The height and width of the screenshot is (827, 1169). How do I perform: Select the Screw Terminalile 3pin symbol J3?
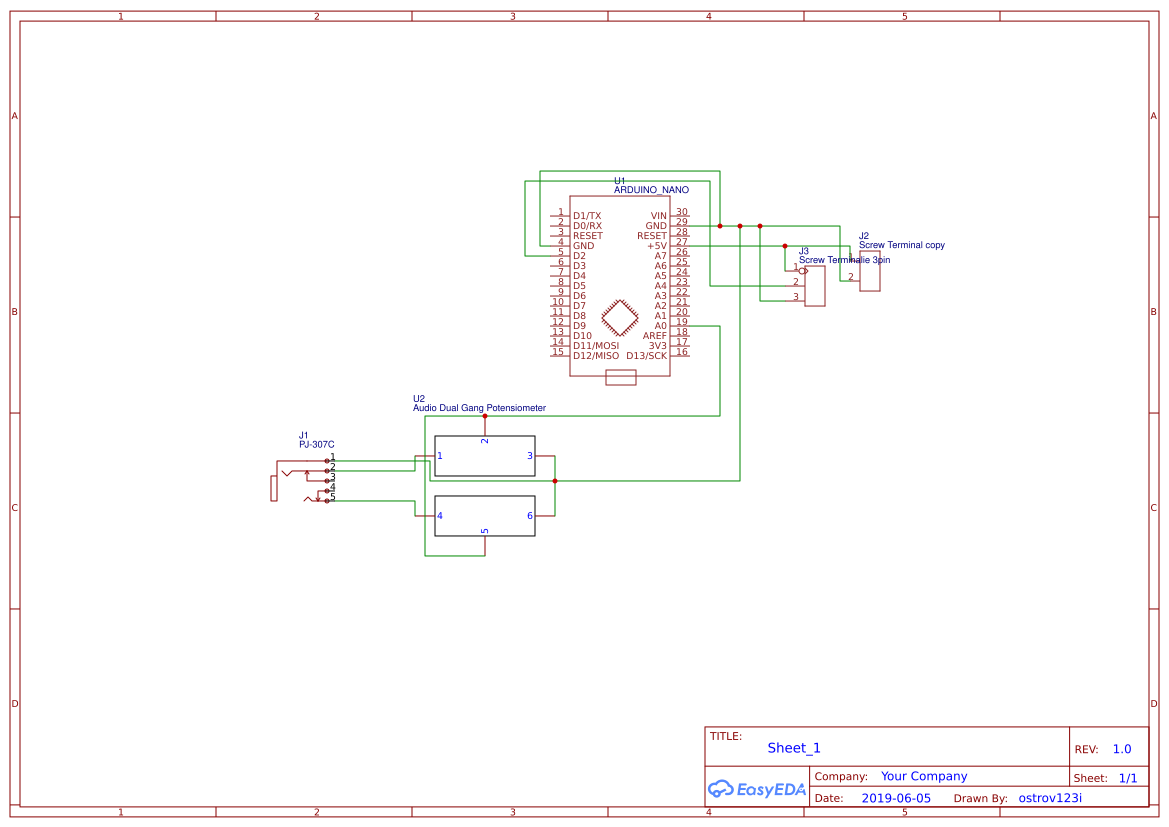click(815, 285)
